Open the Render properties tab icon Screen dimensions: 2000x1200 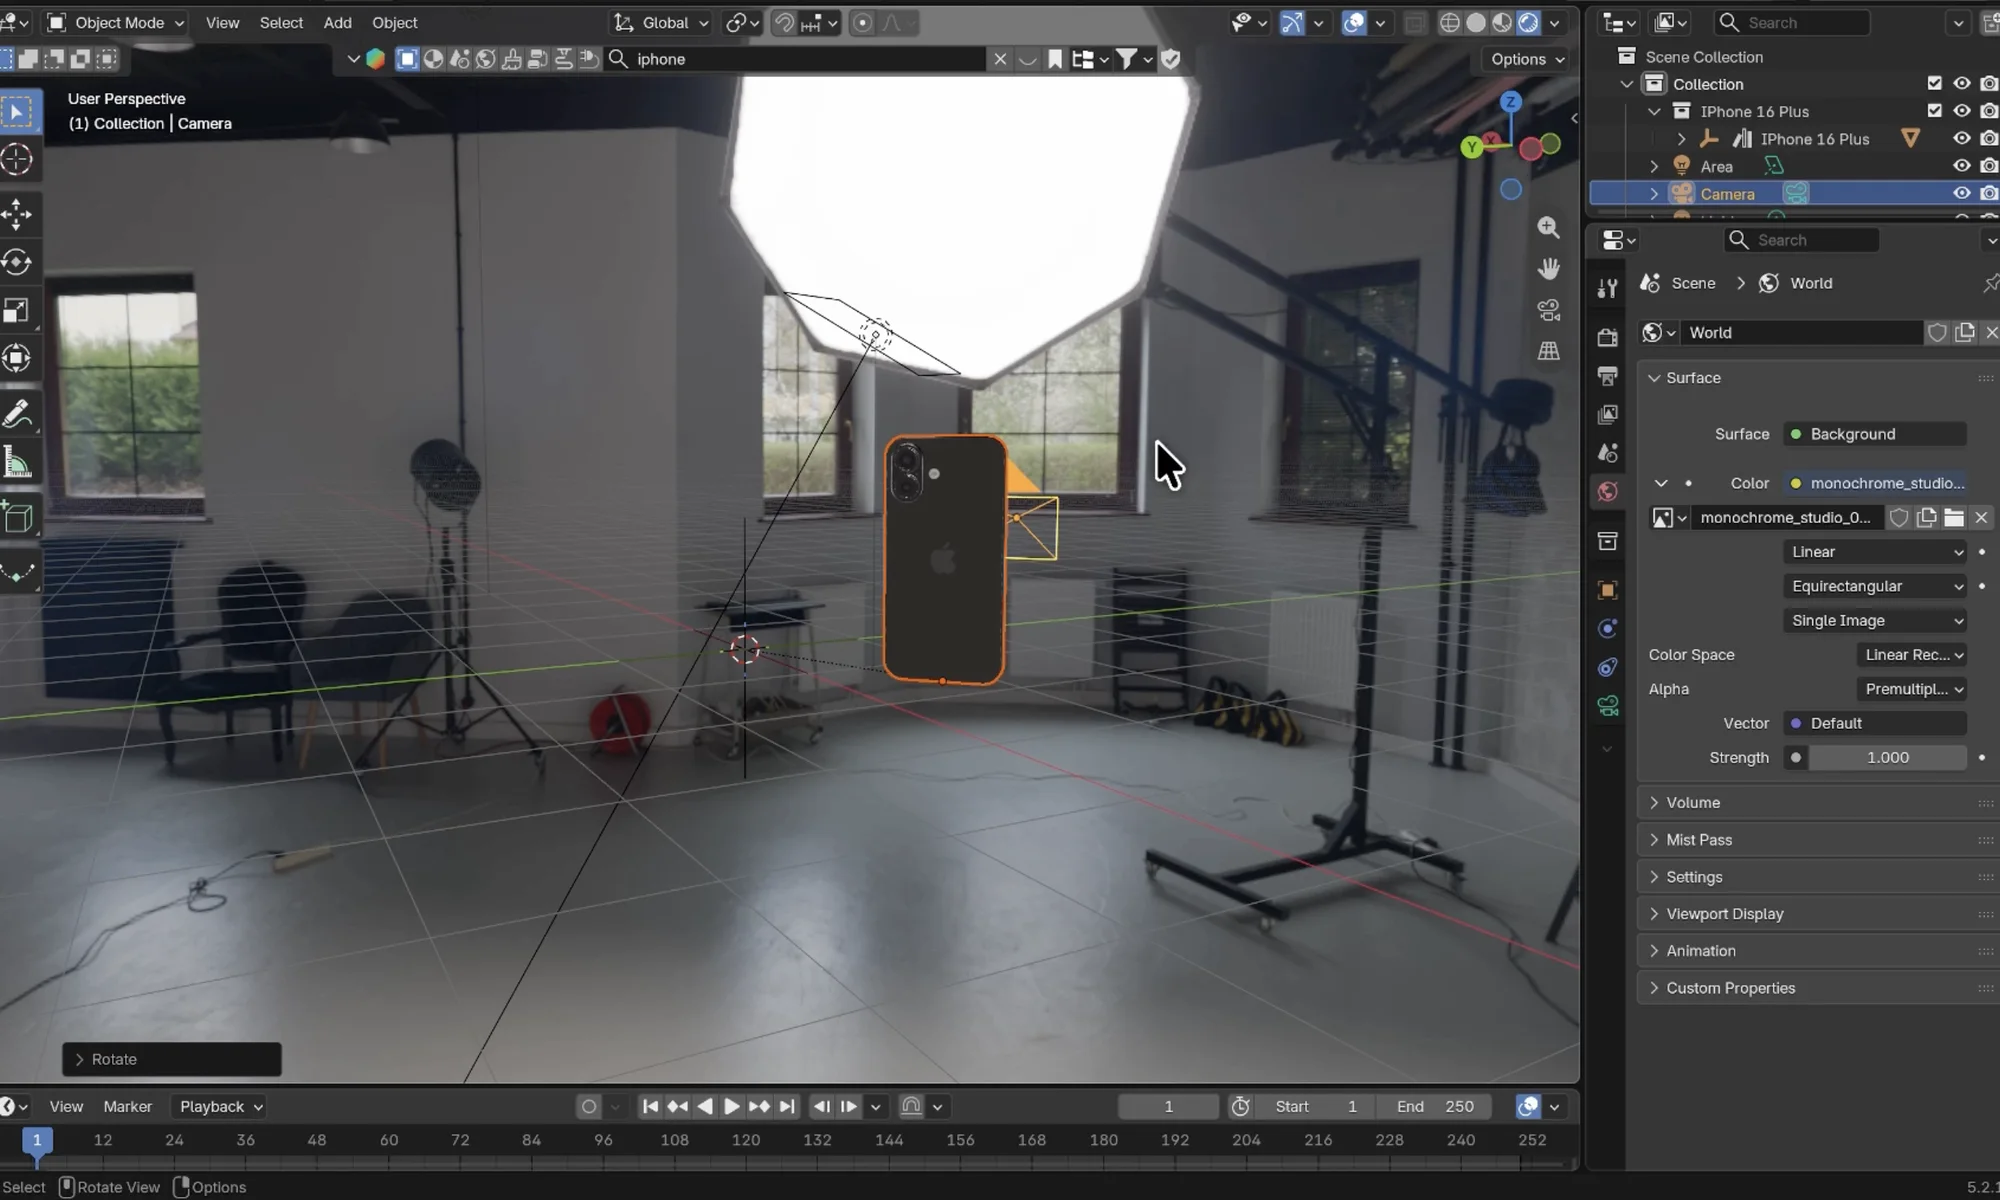click(1607, 337)
